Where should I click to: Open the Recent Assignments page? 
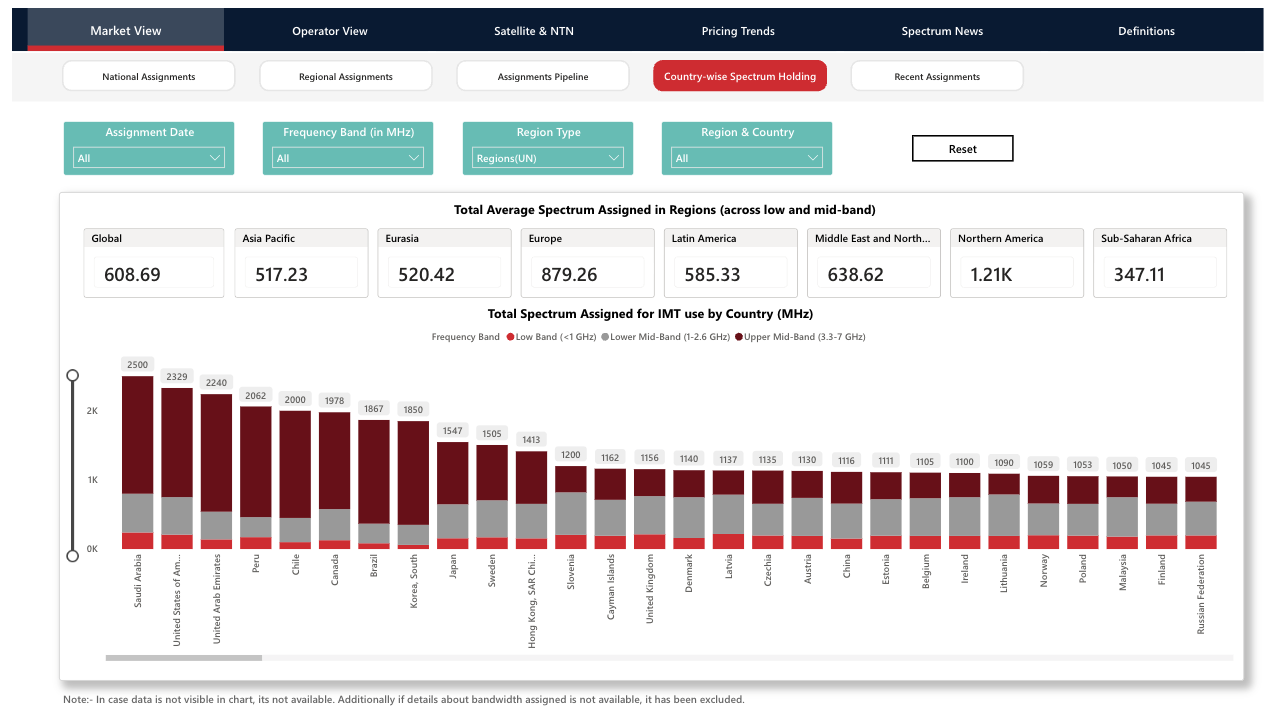[x=937, y=76]
